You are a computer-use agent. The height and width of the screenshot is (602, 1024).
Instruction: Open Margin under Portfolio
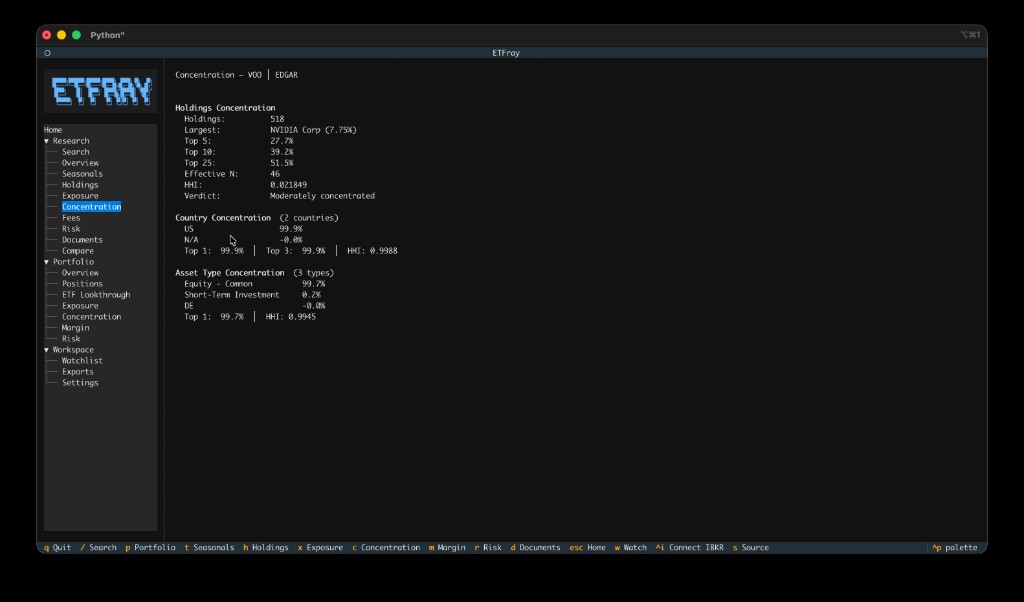[x=76, y=328]
